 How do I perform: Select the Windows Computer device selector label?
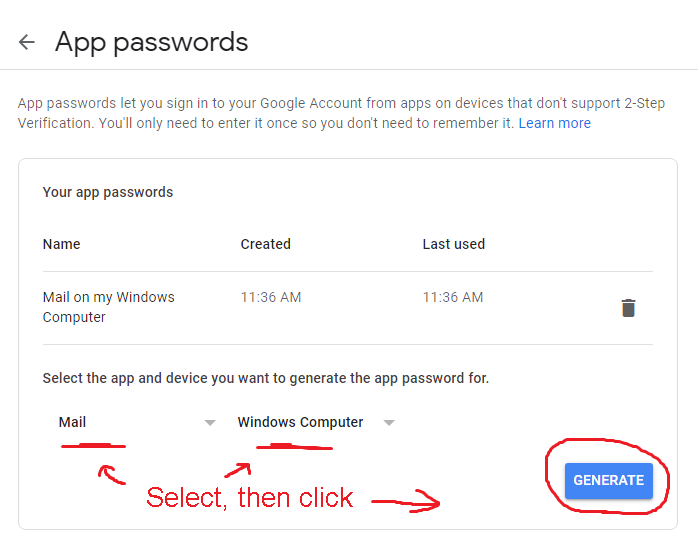[300, 422]
